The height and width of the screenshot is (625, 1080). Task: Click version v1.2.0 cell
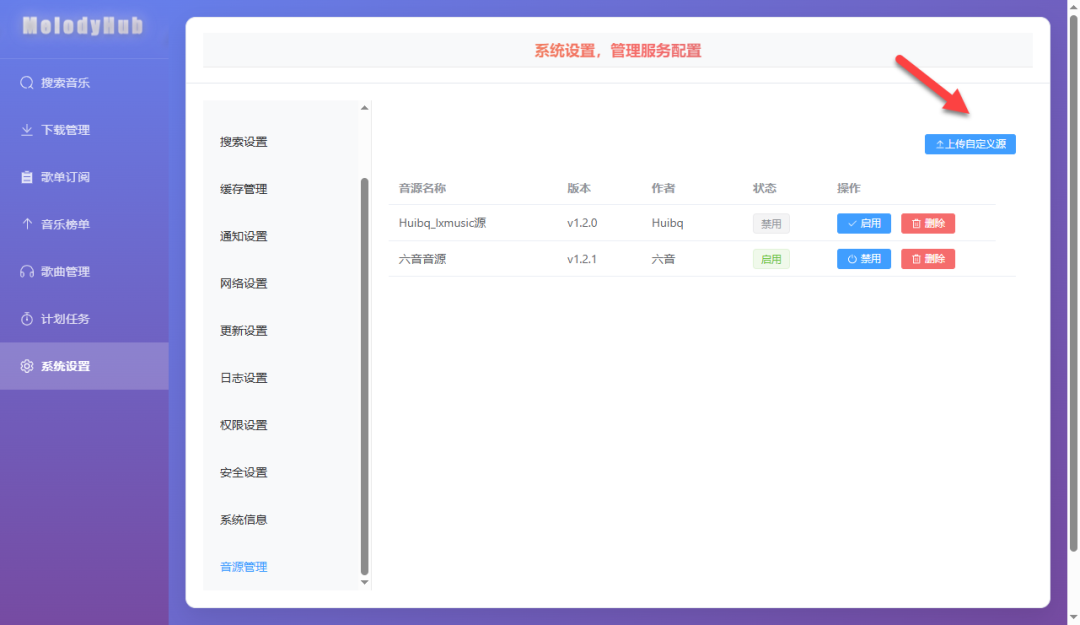(x=582, y=223)
